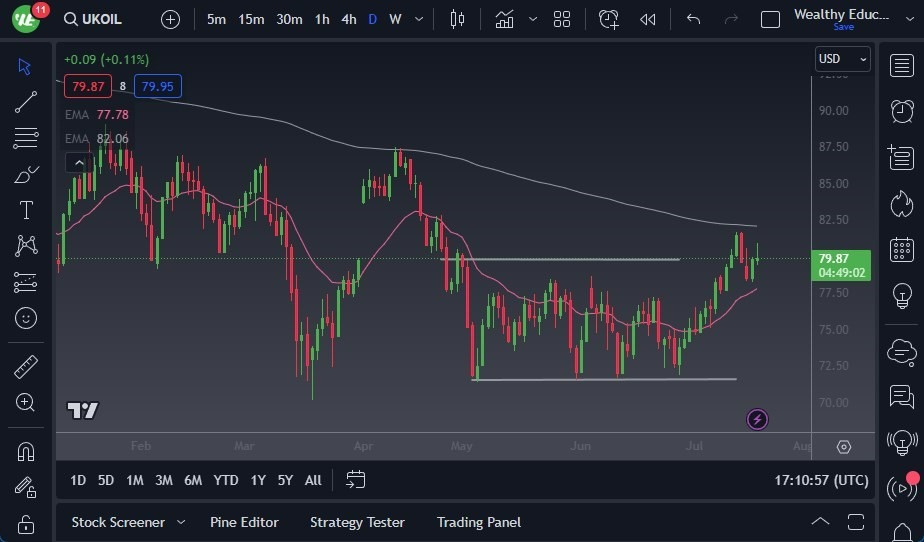924x542 pixels.
Task: Switch to the Pine Editor tab
Action: click(x=244, y=522)
